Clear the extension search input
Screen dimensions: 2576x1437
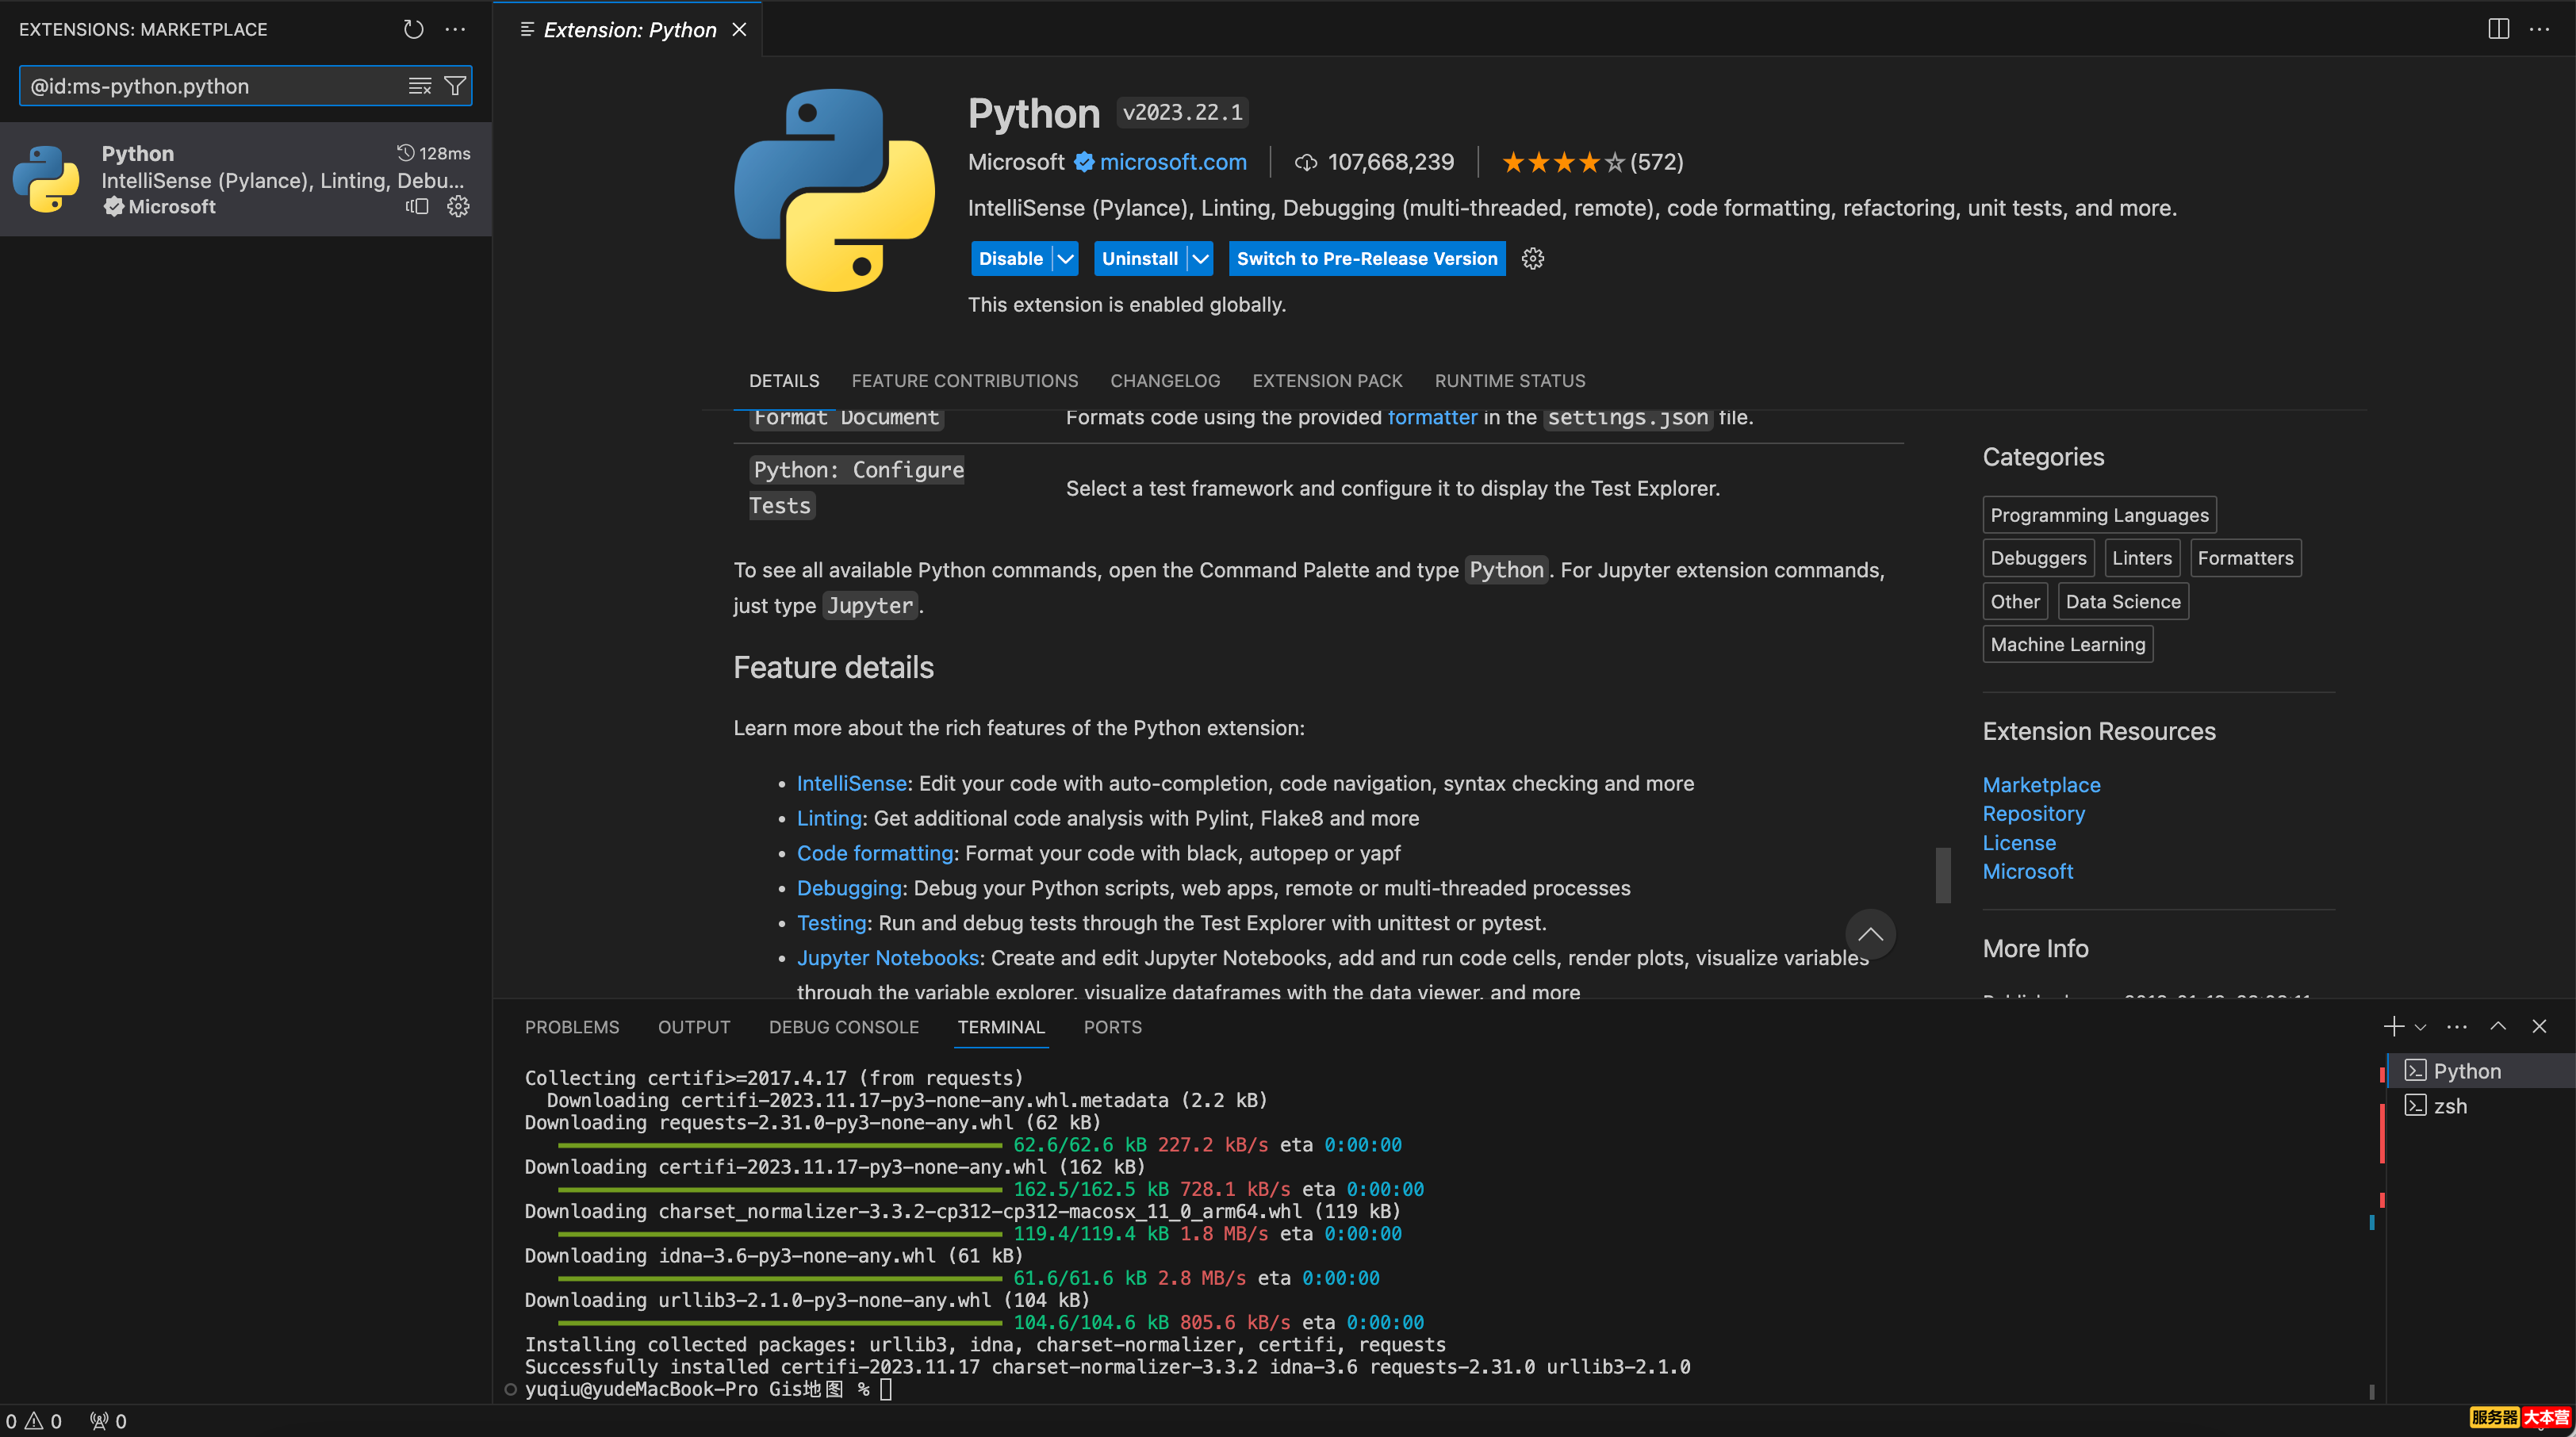[x=419, y=86]
